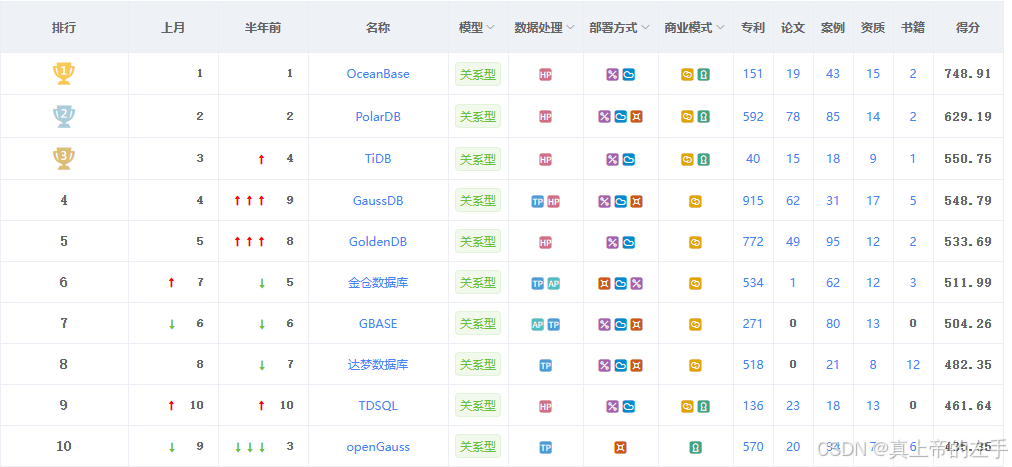Screen dimensions: 1012x467
Task: Click the silver second-place trophy icon
Action: pyautogui.click(x=63, y=116)
